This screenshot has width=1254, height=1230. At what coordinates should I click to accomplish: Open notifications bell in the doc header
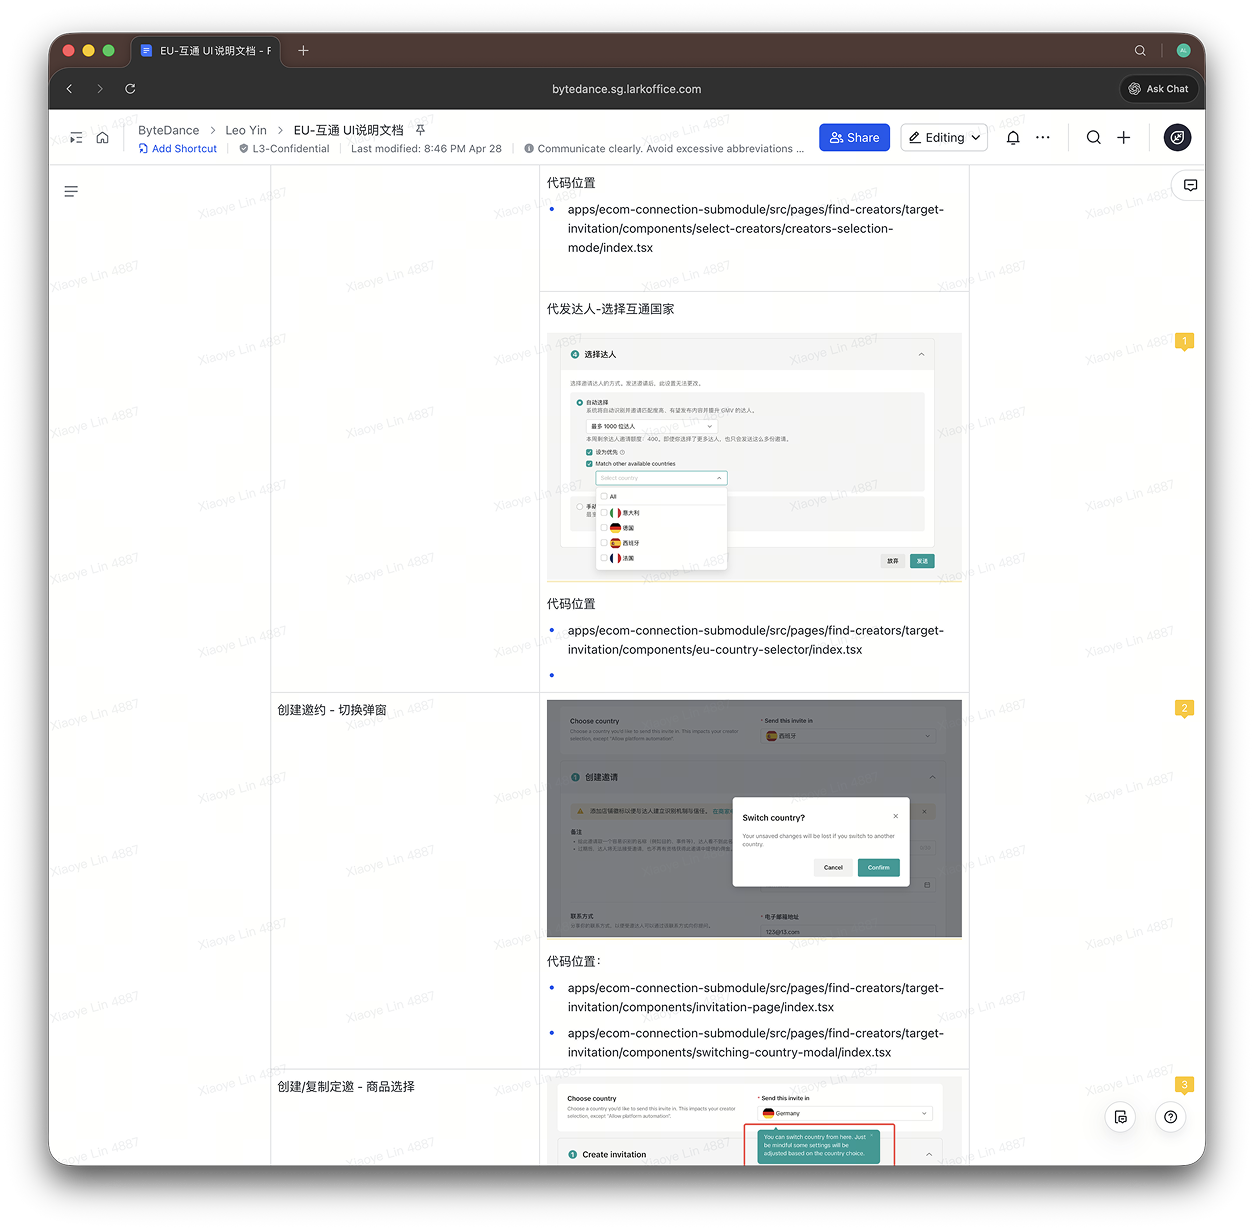coord(1013,138)
